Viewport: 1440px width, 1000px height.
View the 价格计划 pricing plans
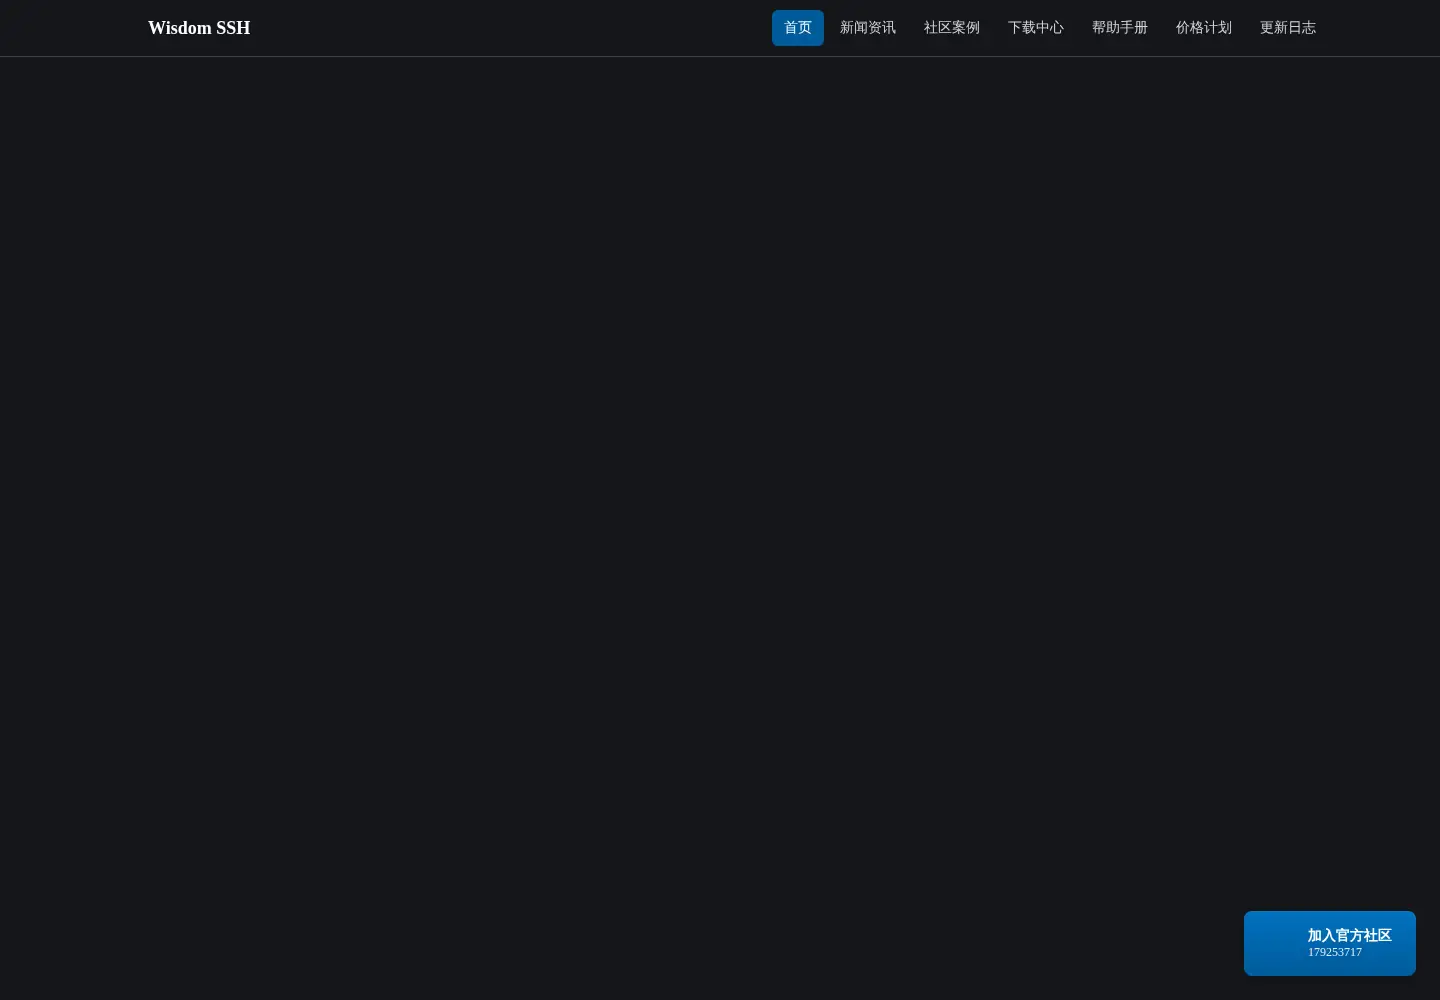click(1204, 28)
